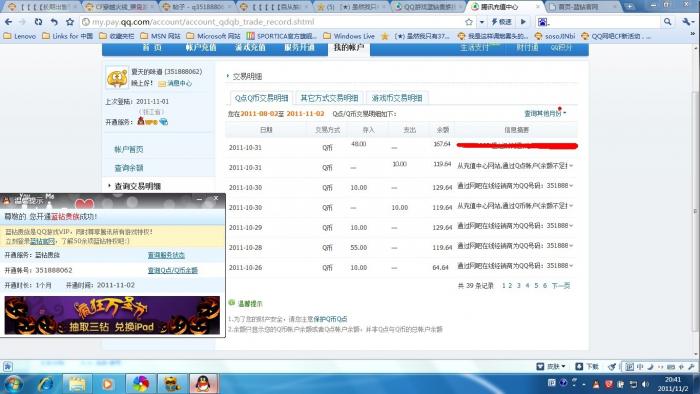Click the browser search input box
Viewport: 700px width, 394px height.
click(x=605, y=22)
